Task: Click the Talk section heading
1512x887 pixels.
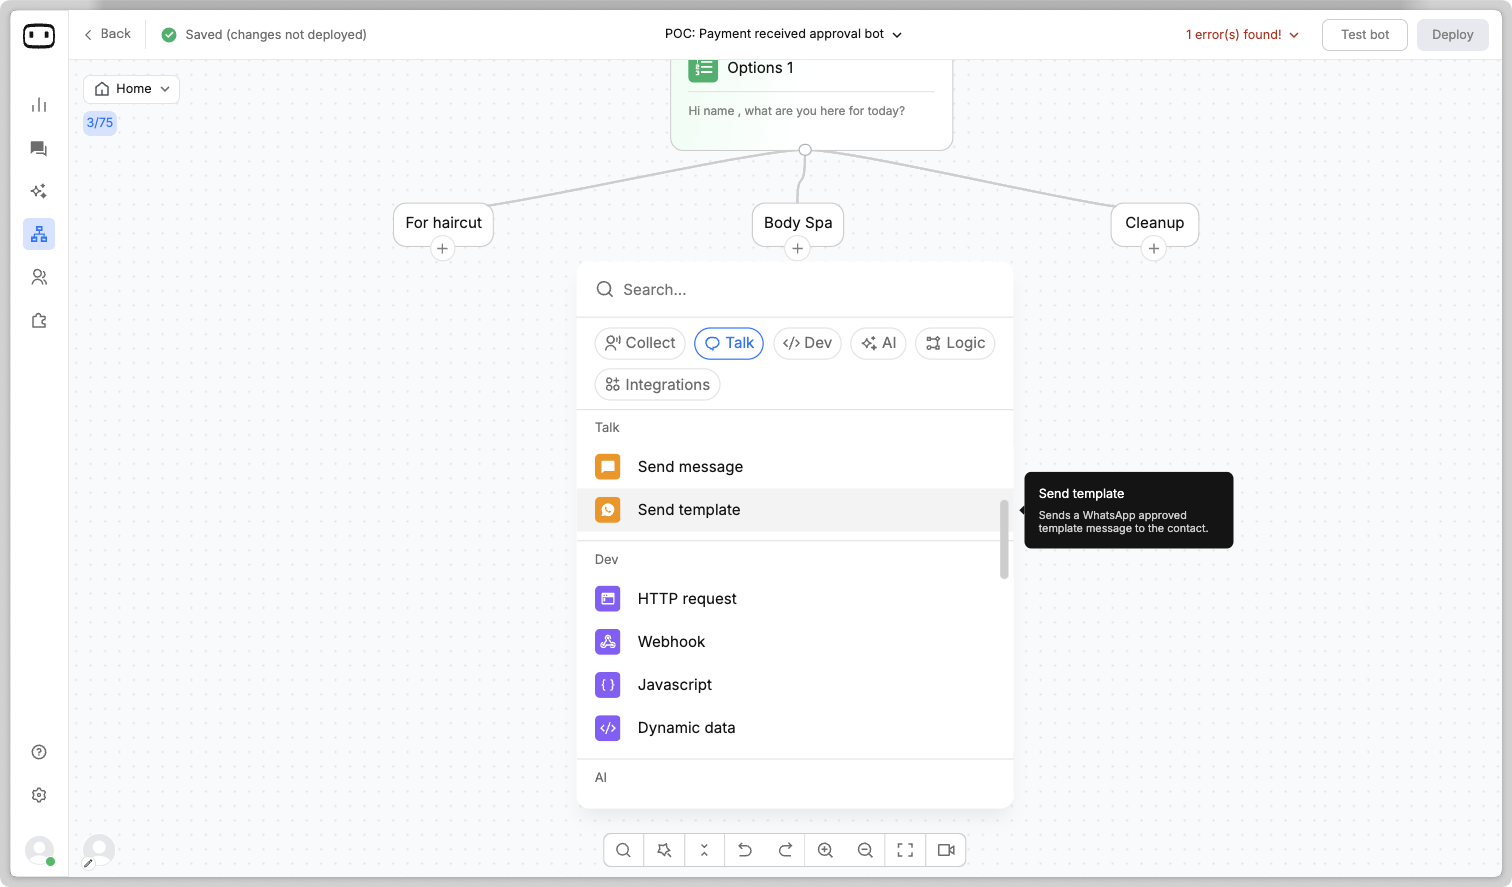Action: 607,428
